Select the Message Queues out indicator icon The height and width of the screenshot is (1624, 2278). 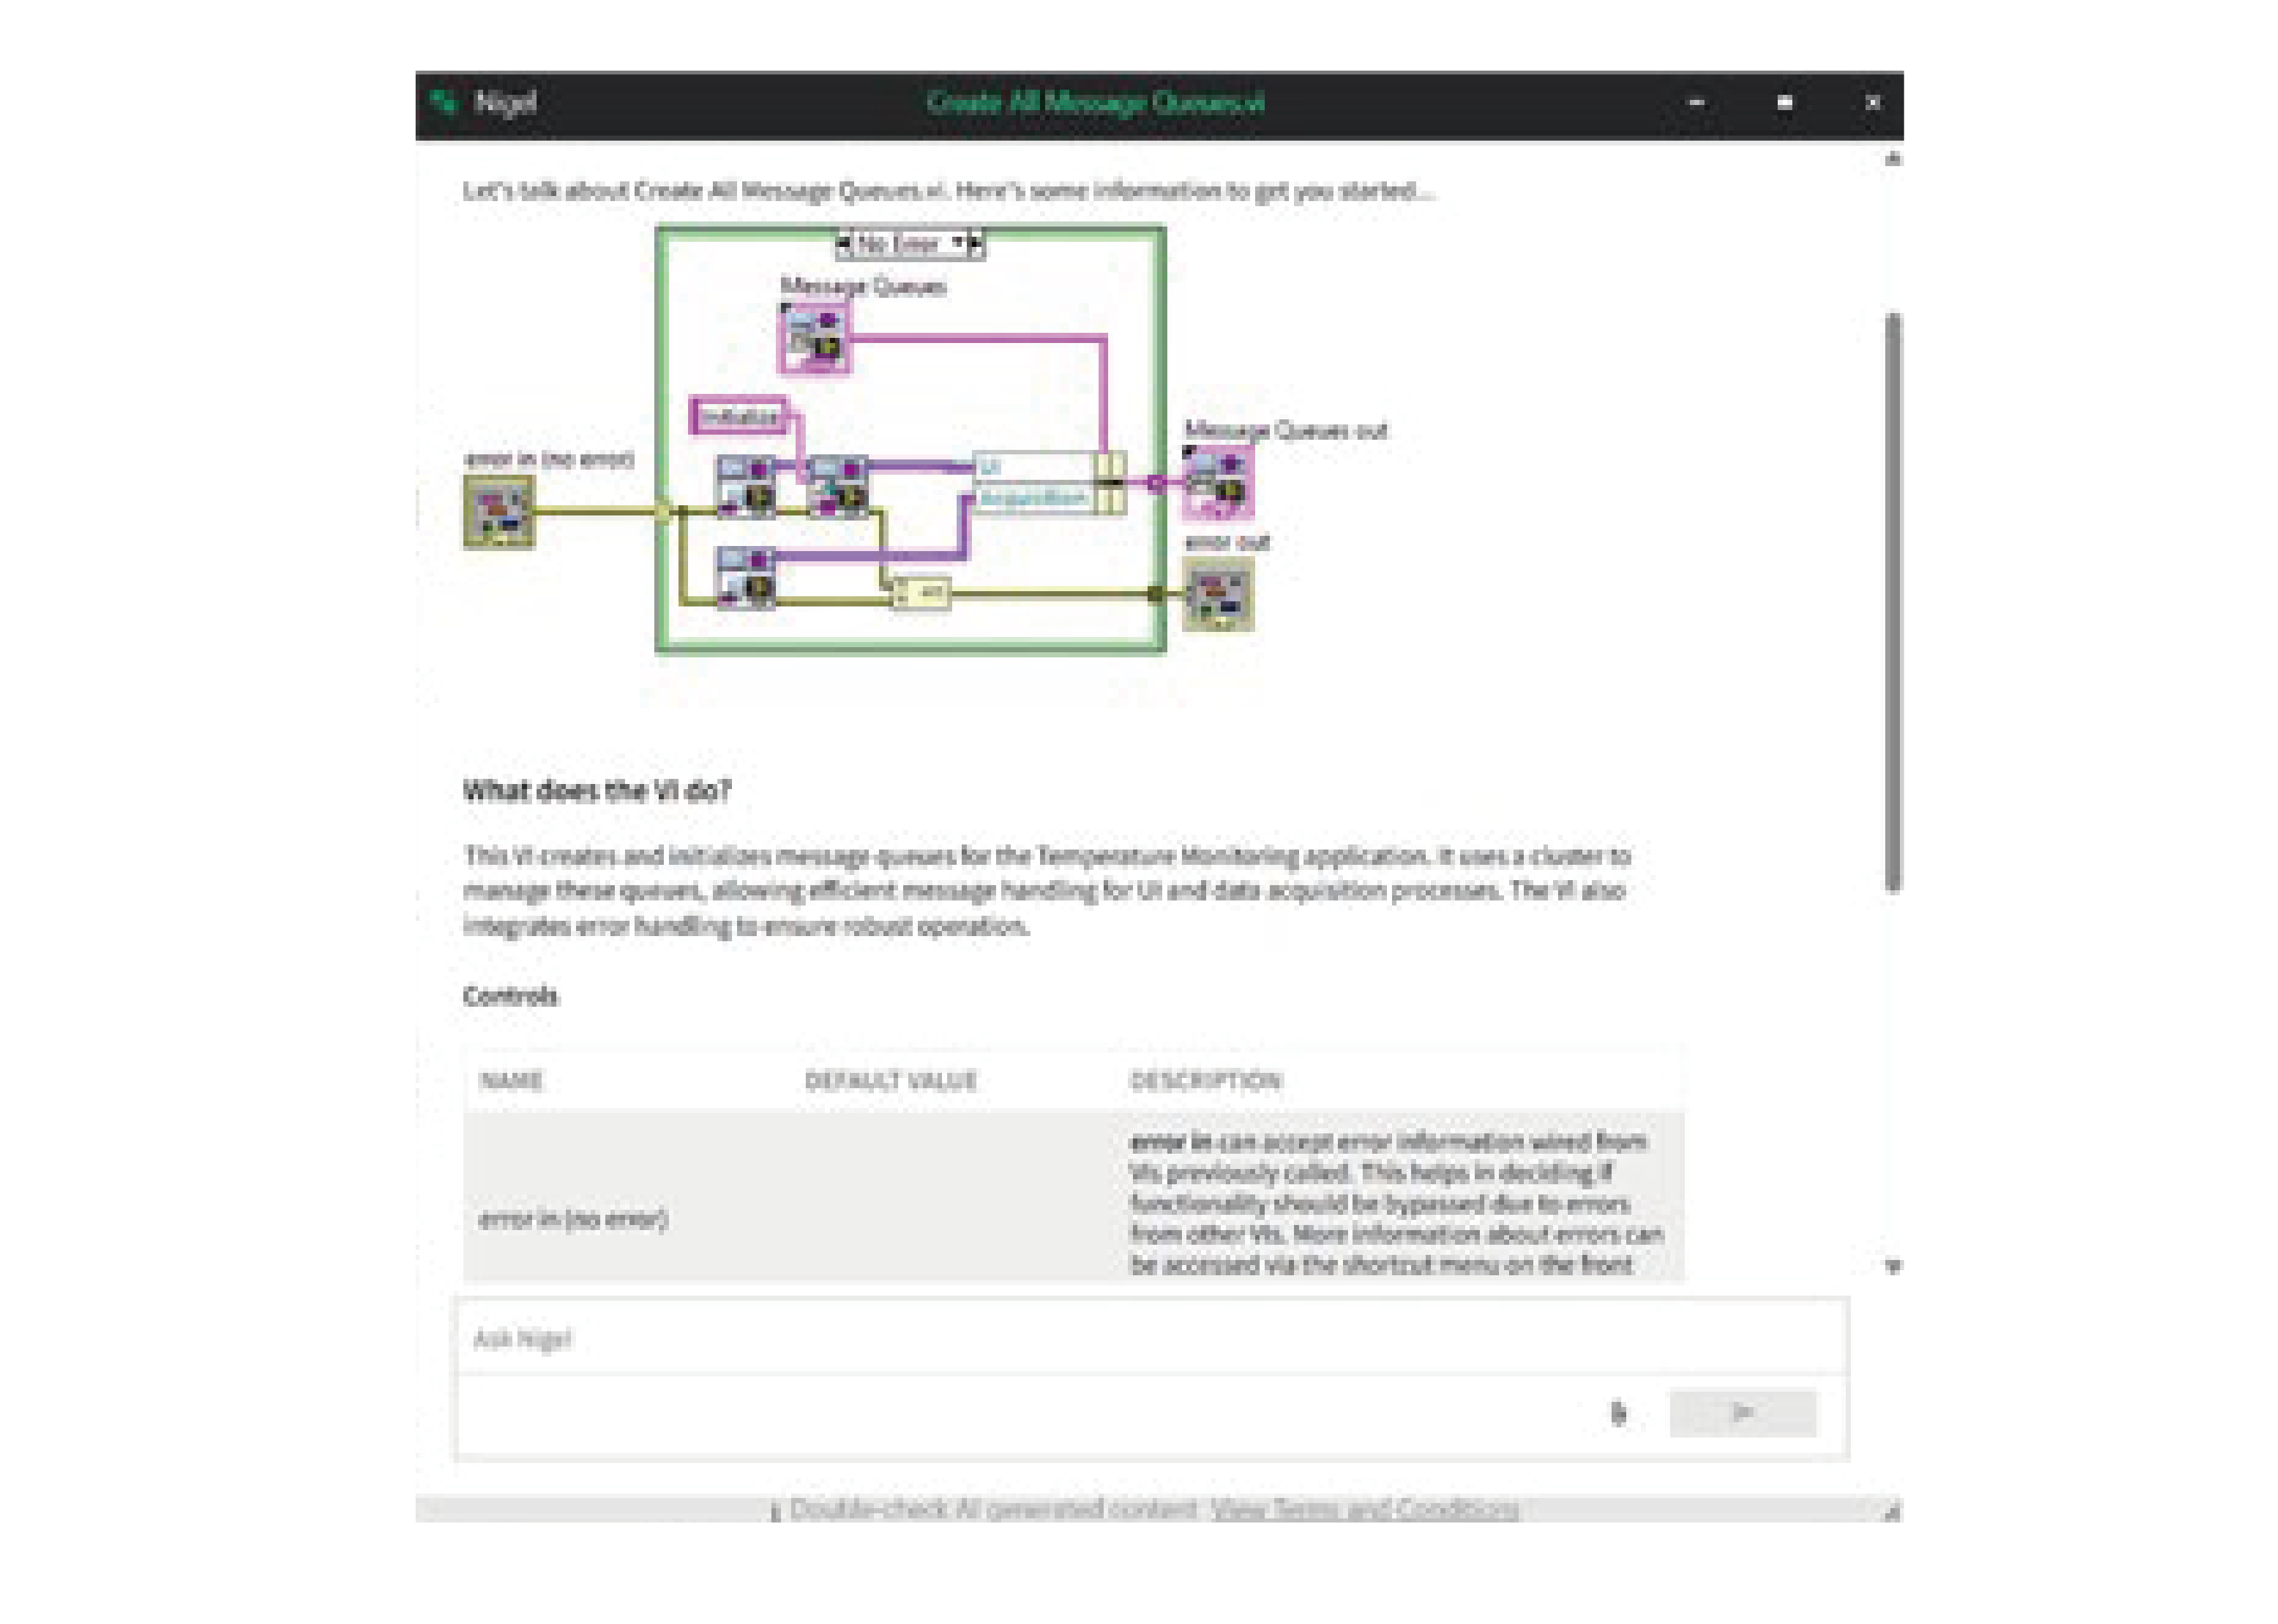1217,482
